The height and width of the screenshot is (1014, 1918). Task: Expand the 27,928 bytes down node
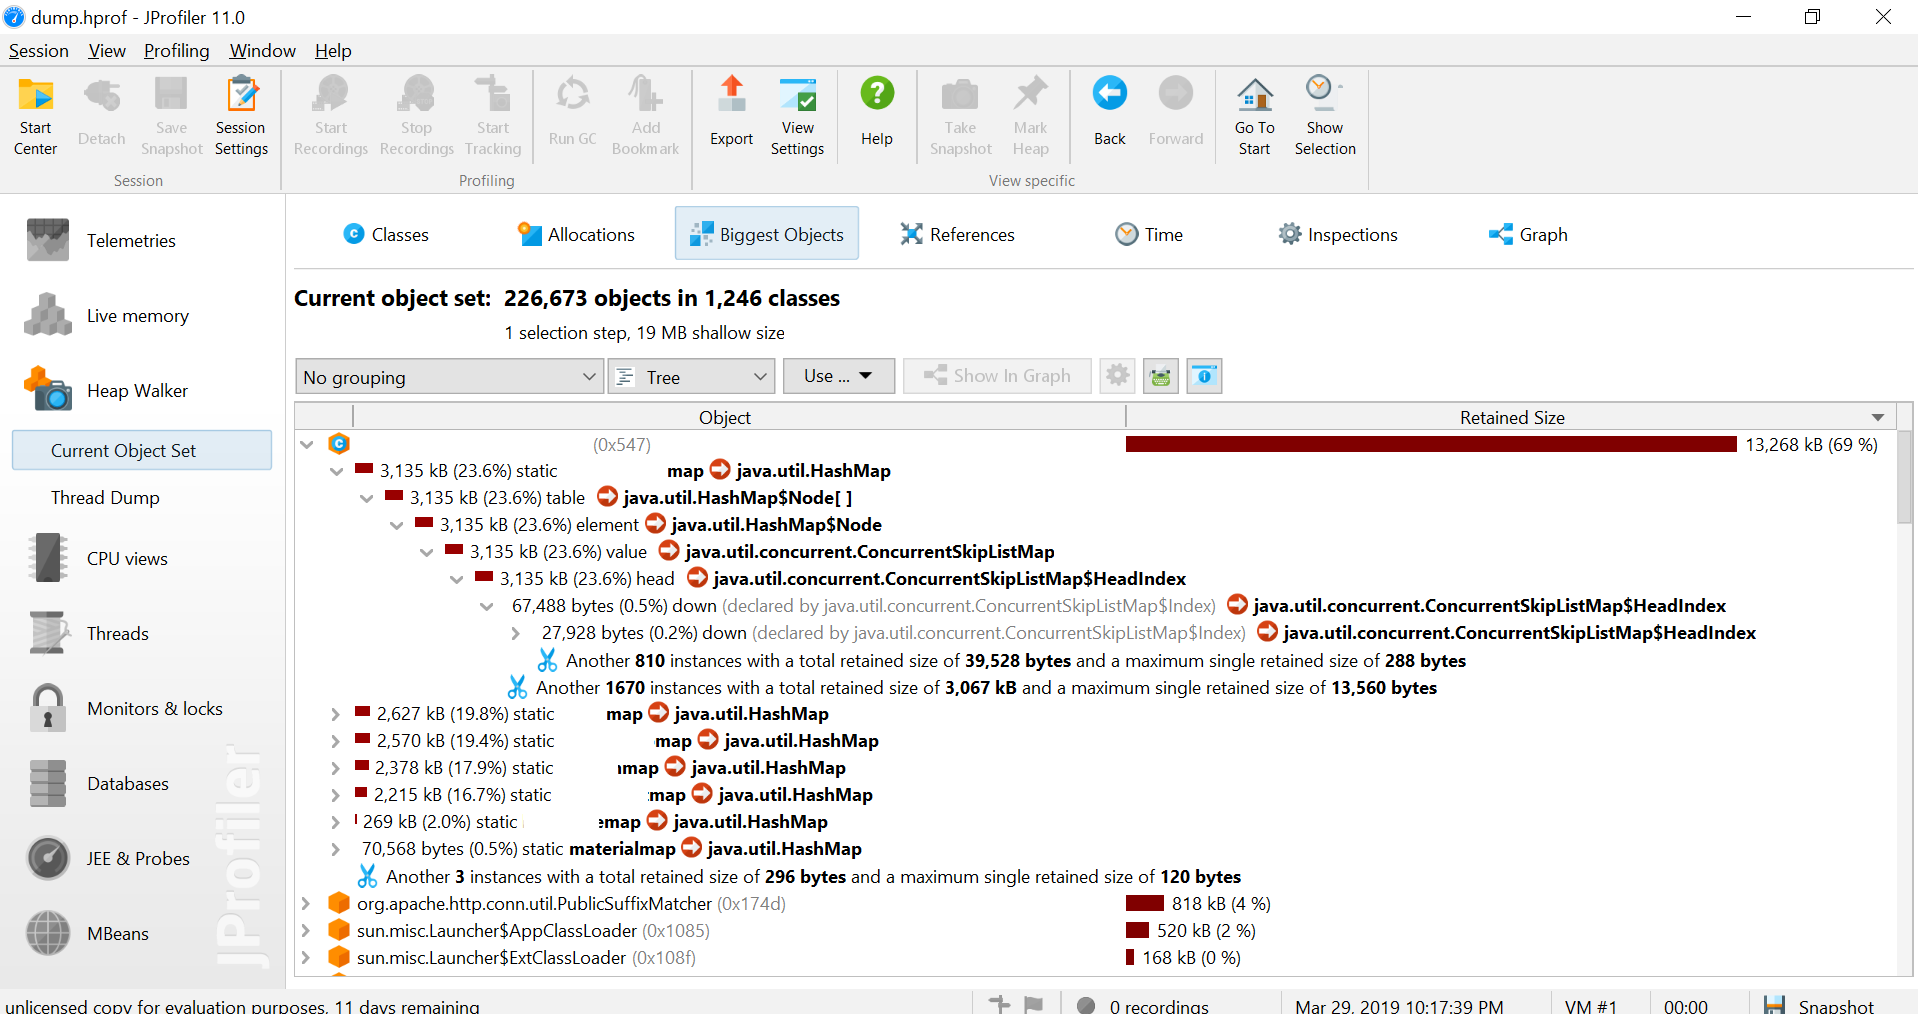point(516,633)
